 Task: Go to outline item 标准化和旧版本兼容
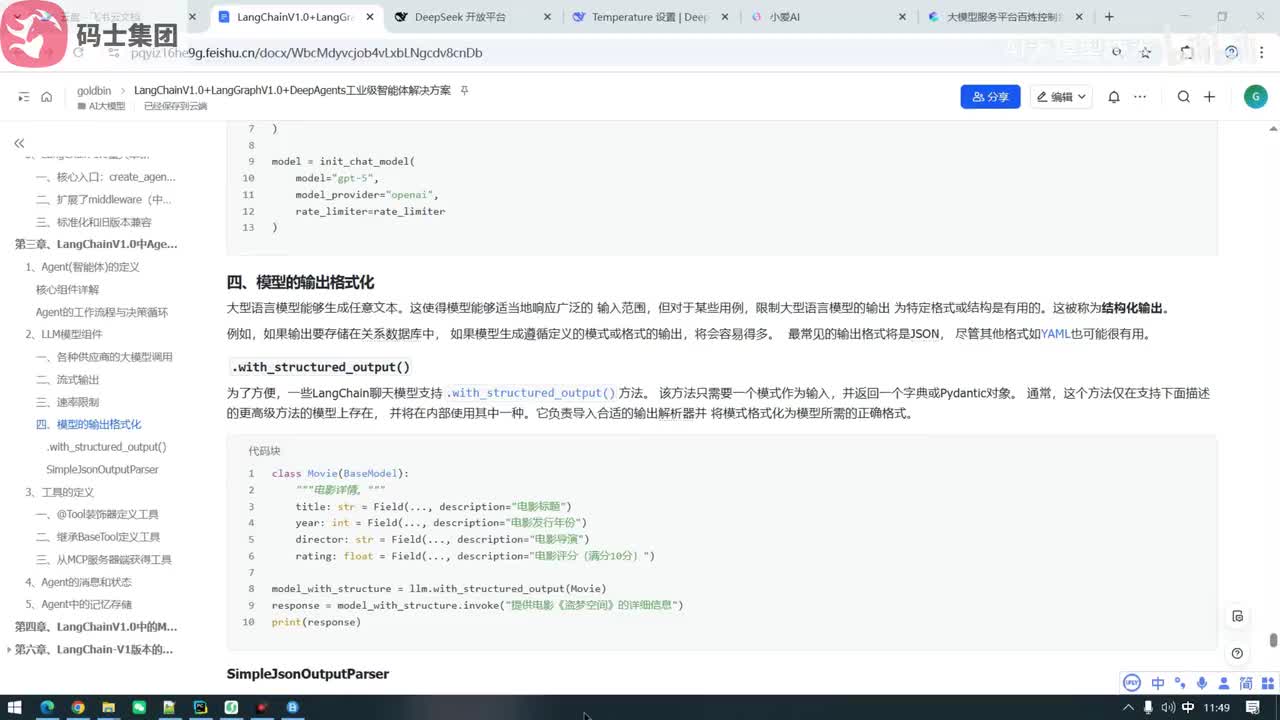[x=94, y=222]
